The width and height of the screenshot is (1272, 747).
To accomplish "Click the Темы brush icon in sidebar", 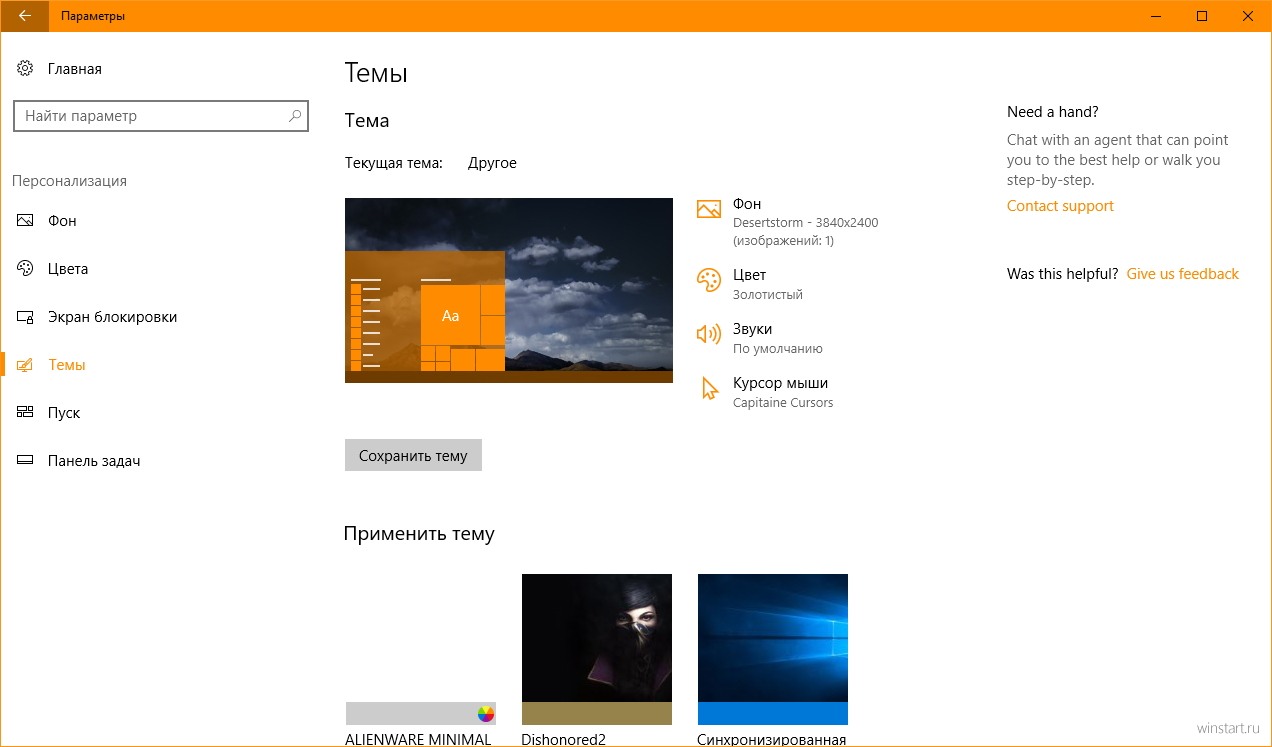I will [25, 365].
